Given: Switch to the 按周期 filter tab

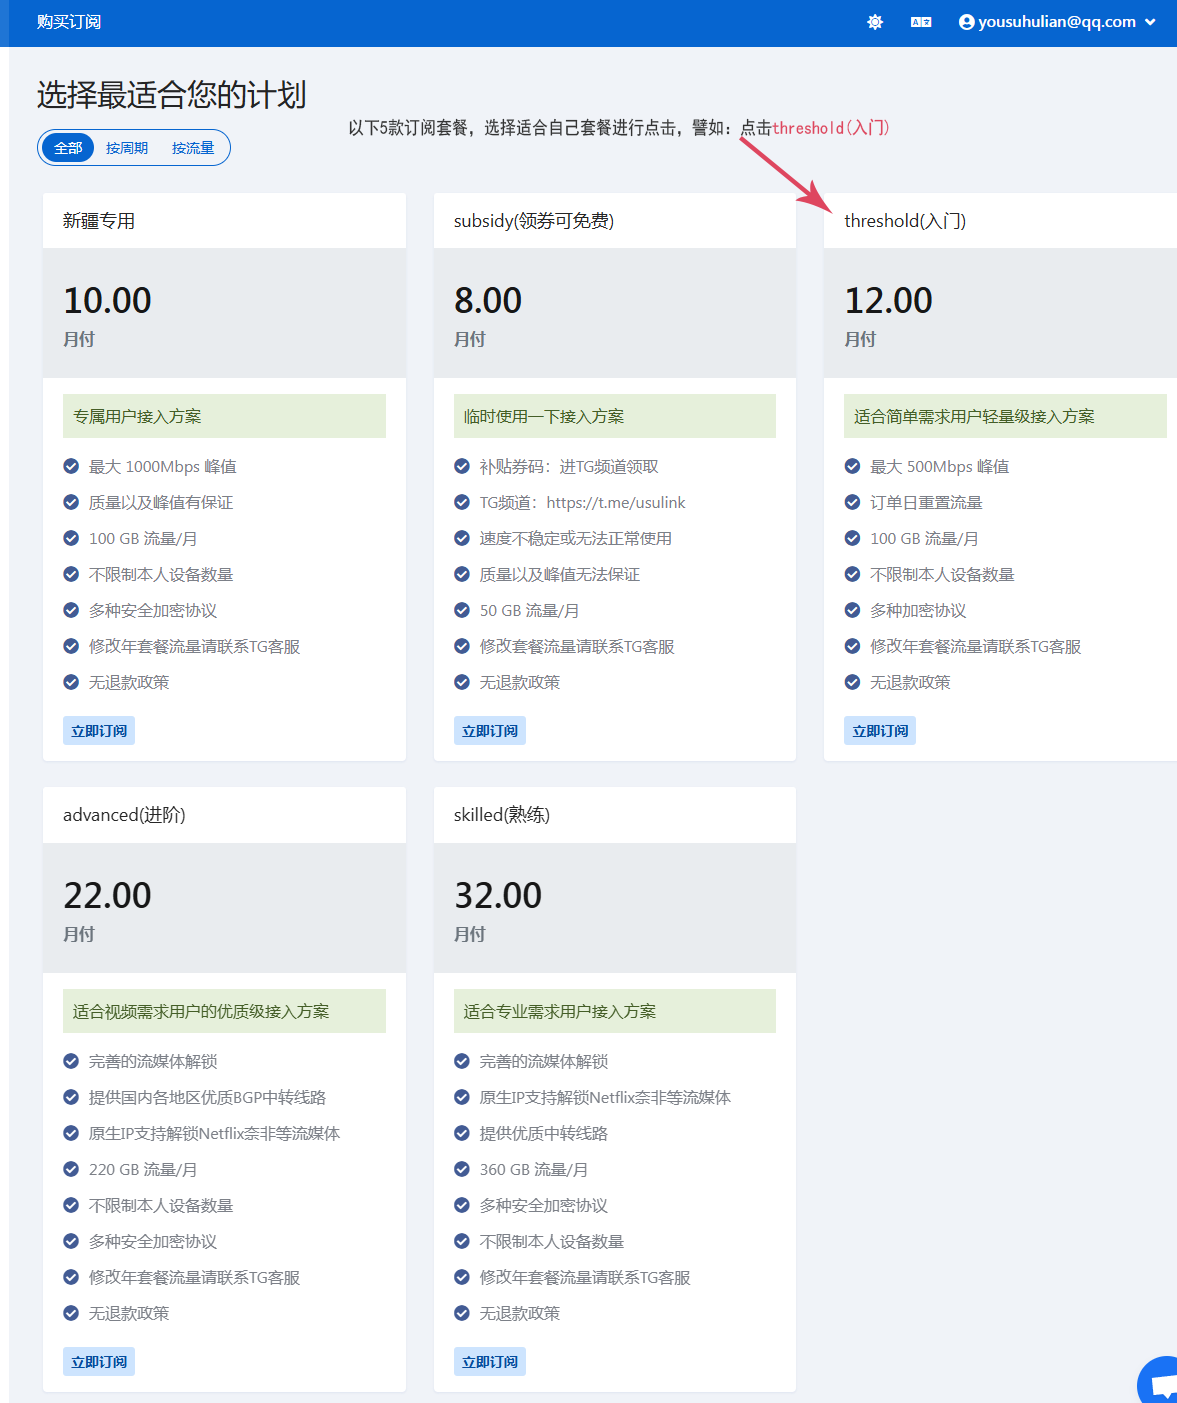Looking at the screenshot, I should pyautogui.click(x=128, y=147).
